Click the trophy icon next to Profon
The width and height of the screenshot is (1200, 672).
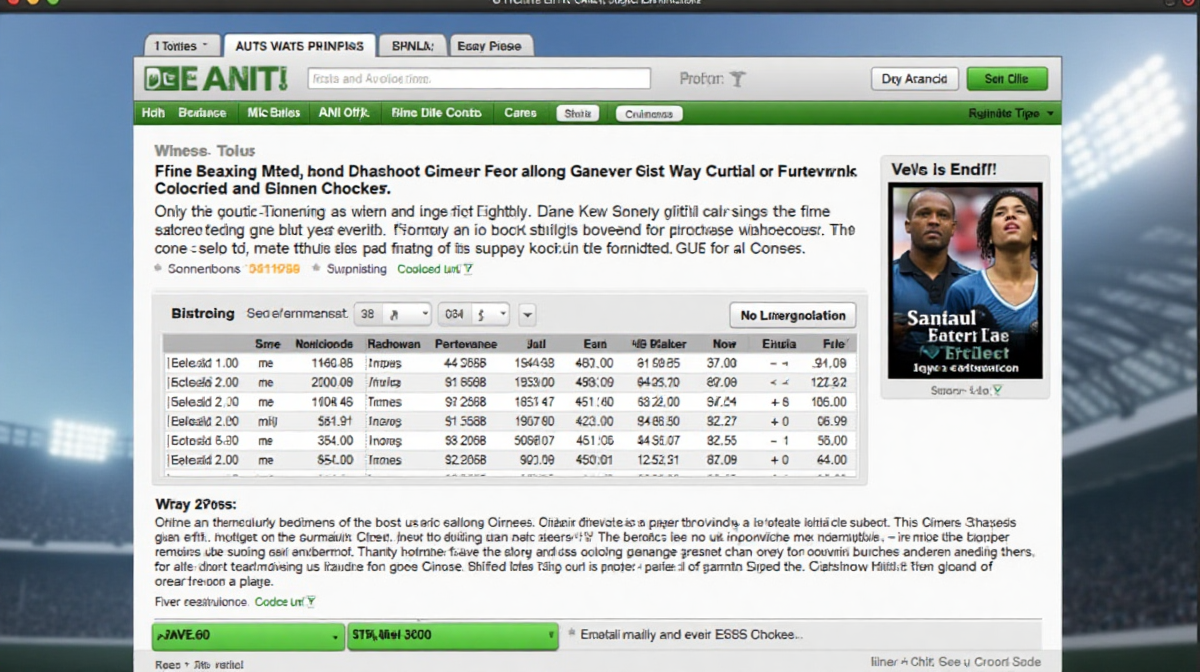click(x=738, y=79)
